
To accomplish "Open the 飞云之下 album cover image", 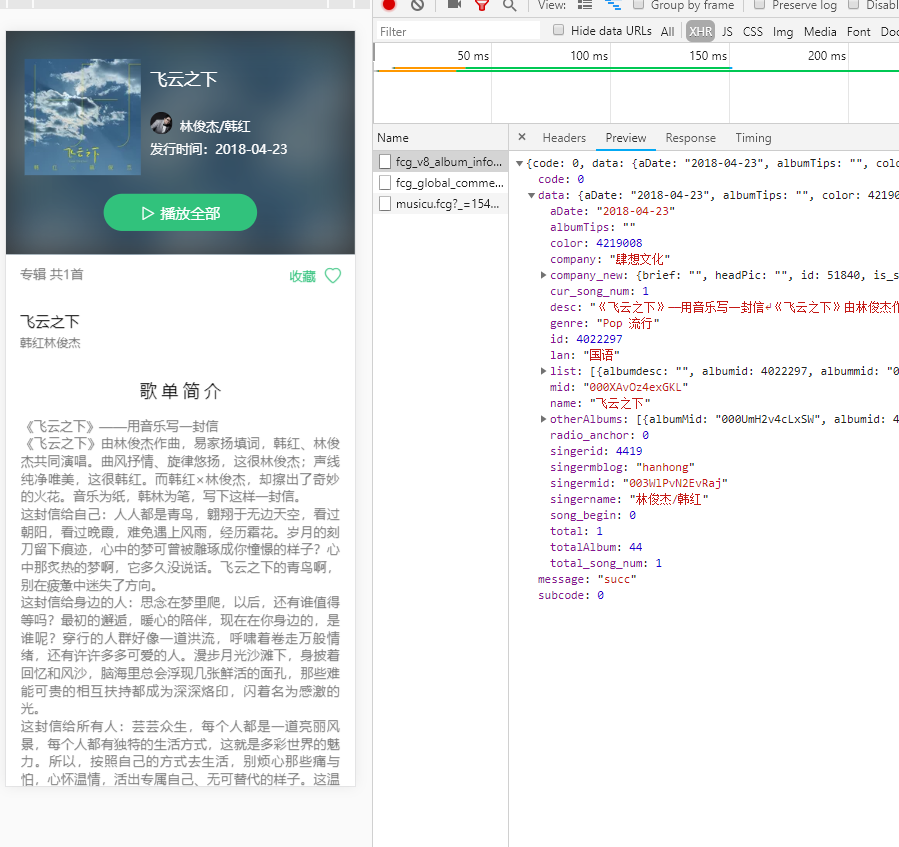I will pyautogui.click(x=83, y=117).
